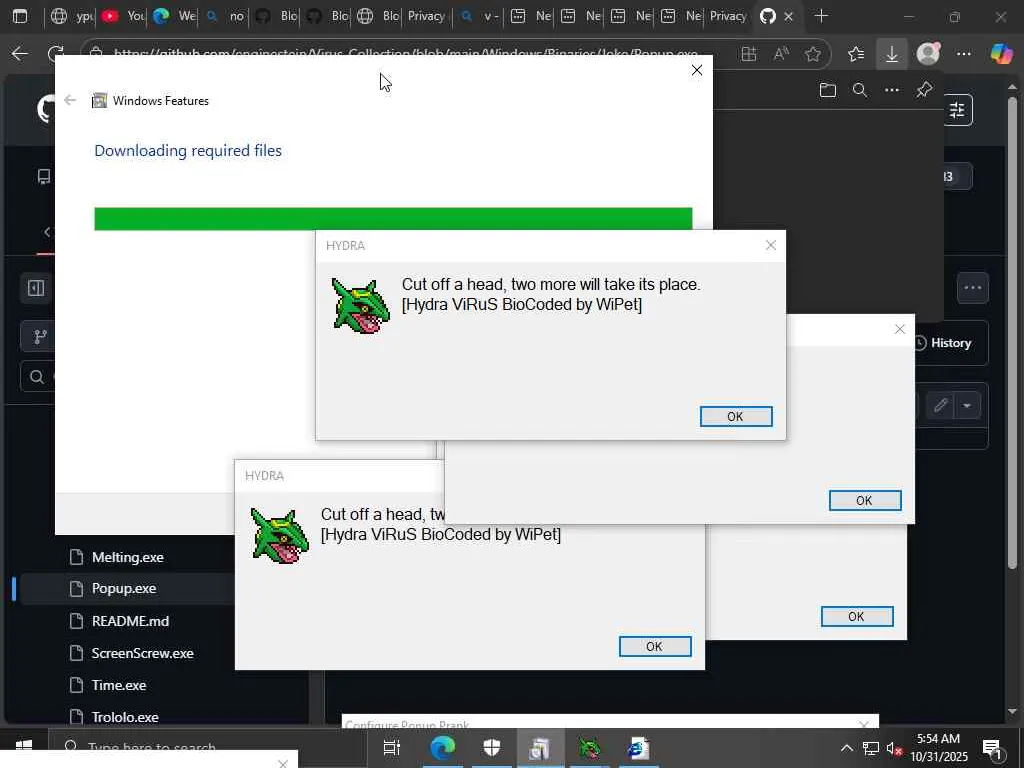This screenshot has width=1024, height=768.
Task: Click the split screen icon in address bar
Action: (x=749, y=54)
